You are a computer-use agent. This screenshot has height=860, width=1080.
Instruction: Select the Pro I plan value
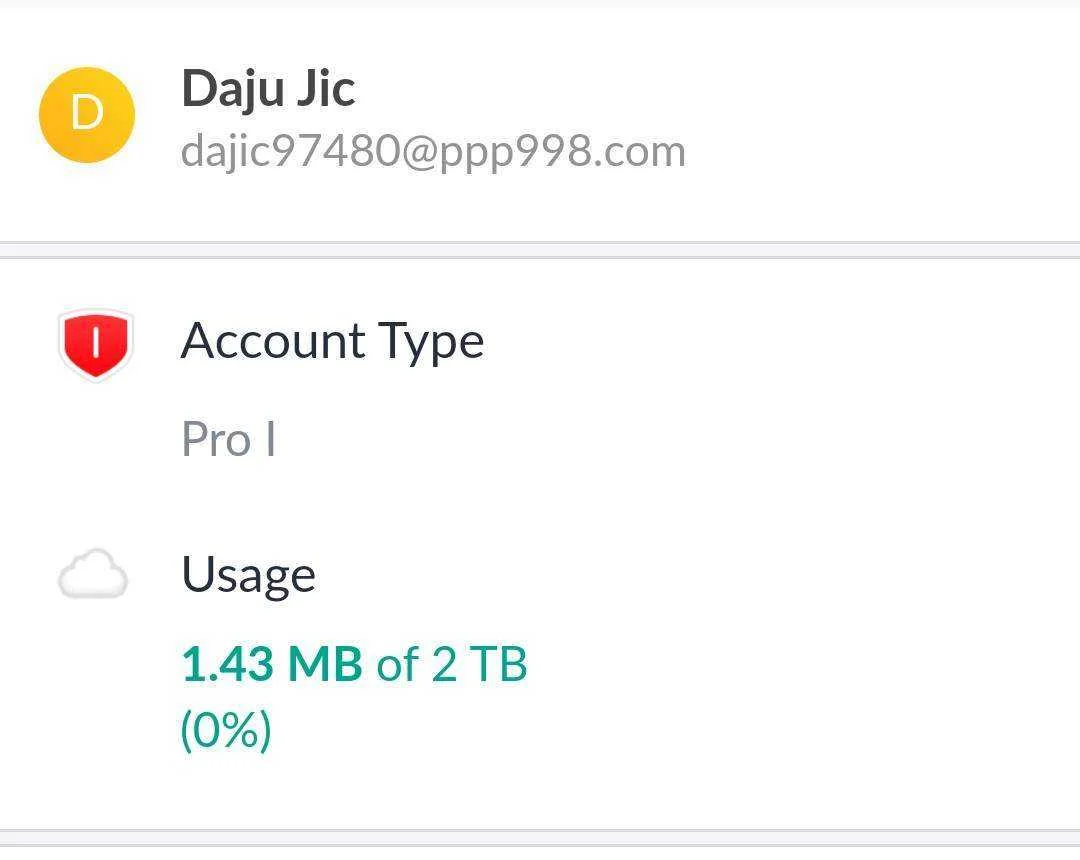tap(229, 439)
